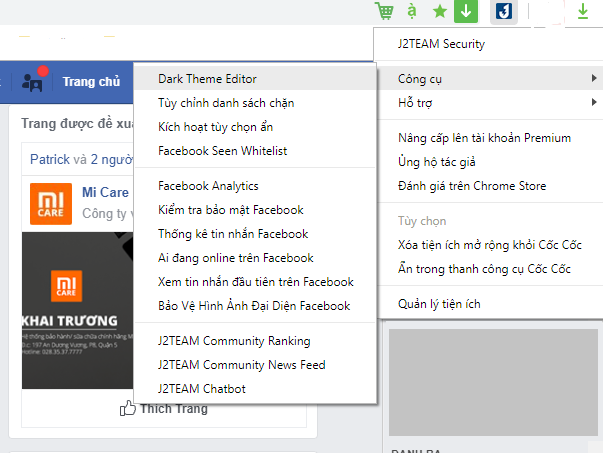Click the J2TEAM Security extension icon
Viewport: 603px width, 453px height.
pyautogui.click(x=504, y=12)
